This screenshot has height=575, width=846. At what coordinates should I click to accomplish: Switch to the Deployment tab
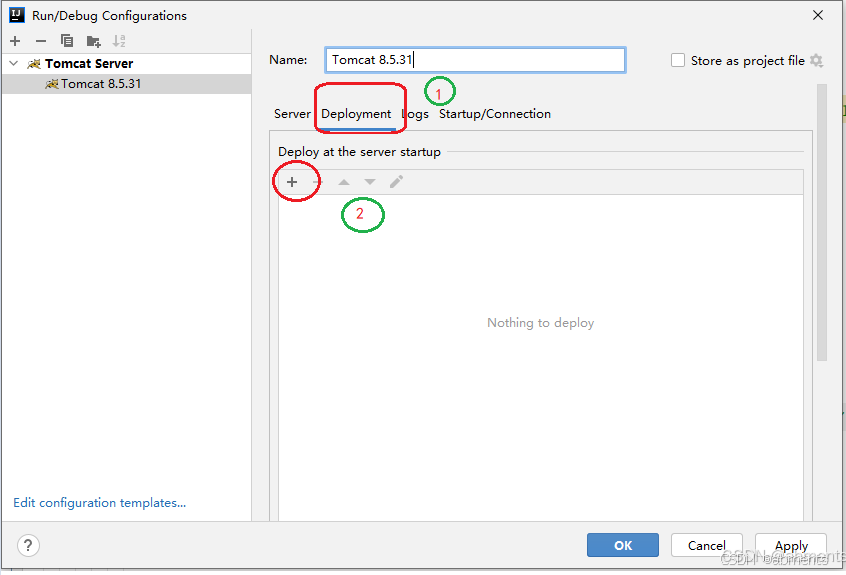[x=356, y=114]
